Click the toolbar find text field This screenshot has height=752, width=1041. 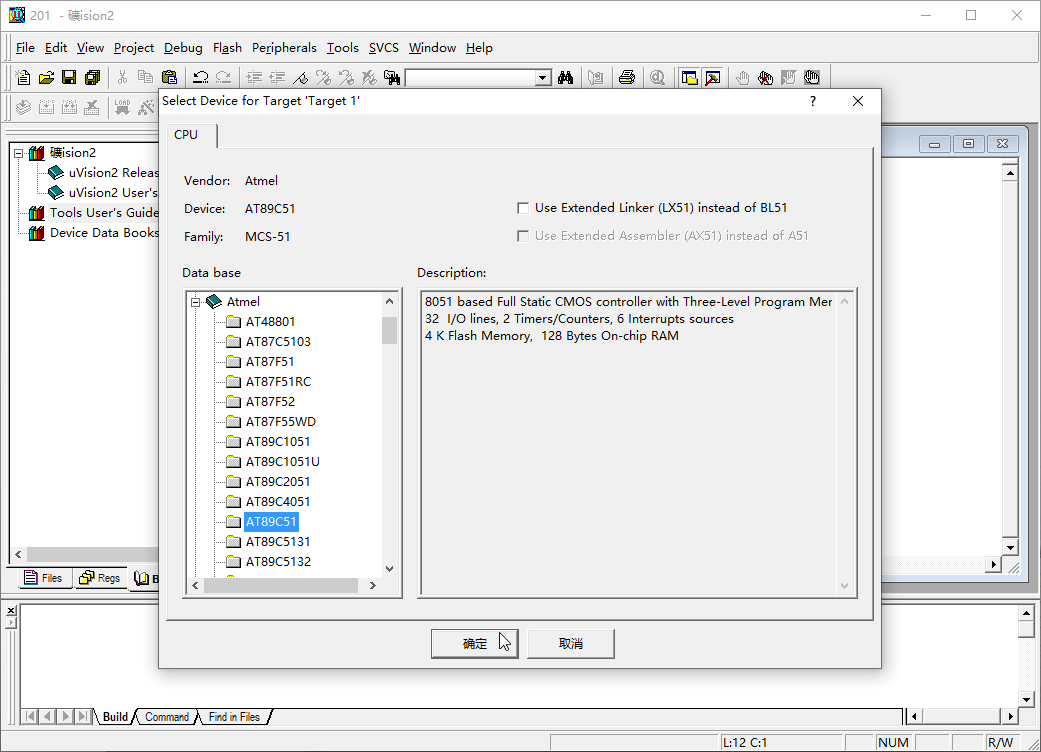pos(471,78)
